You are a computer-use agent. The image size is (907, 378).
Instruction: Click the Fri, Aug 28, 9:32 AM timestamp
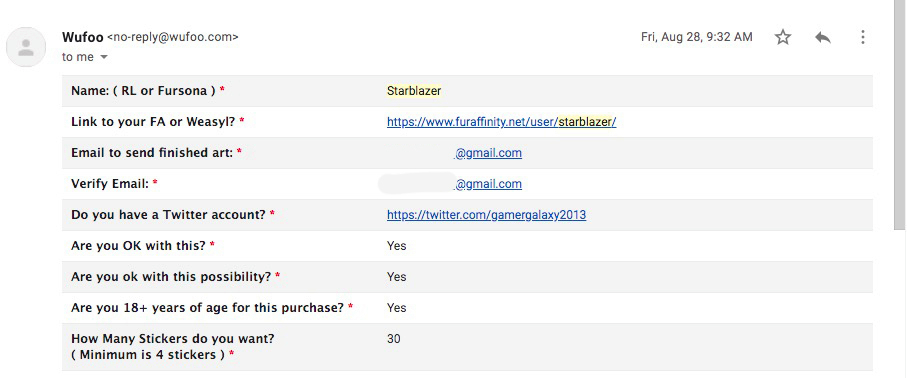(696, 37)
